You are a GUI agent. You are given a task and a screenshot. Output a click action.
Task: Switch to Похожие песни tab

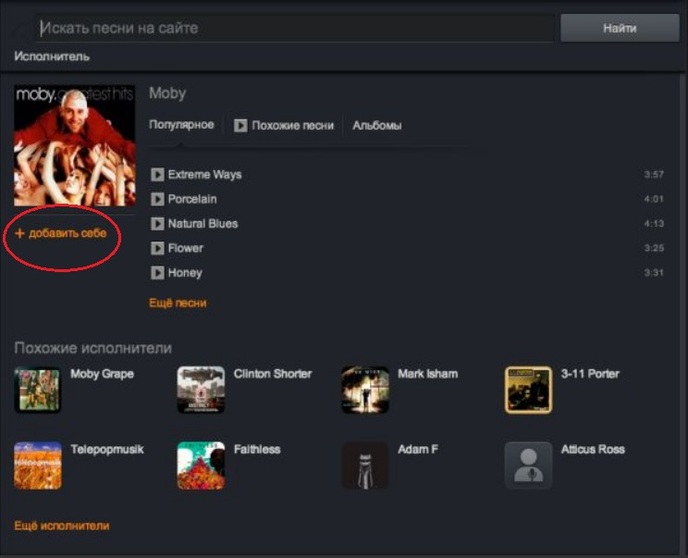pyautogui.click(x=293, y=125)
